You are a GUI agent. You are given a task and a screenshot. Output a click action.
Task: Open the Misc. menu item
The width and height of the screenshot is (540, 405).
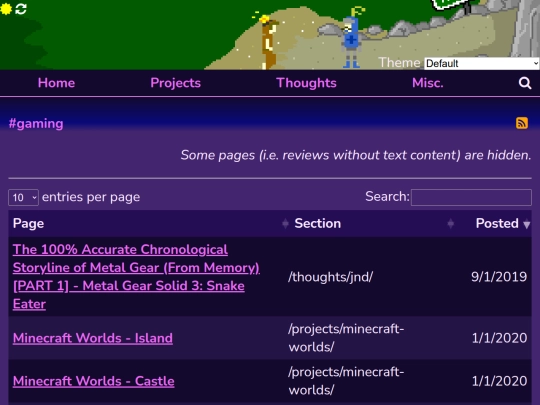428,83
